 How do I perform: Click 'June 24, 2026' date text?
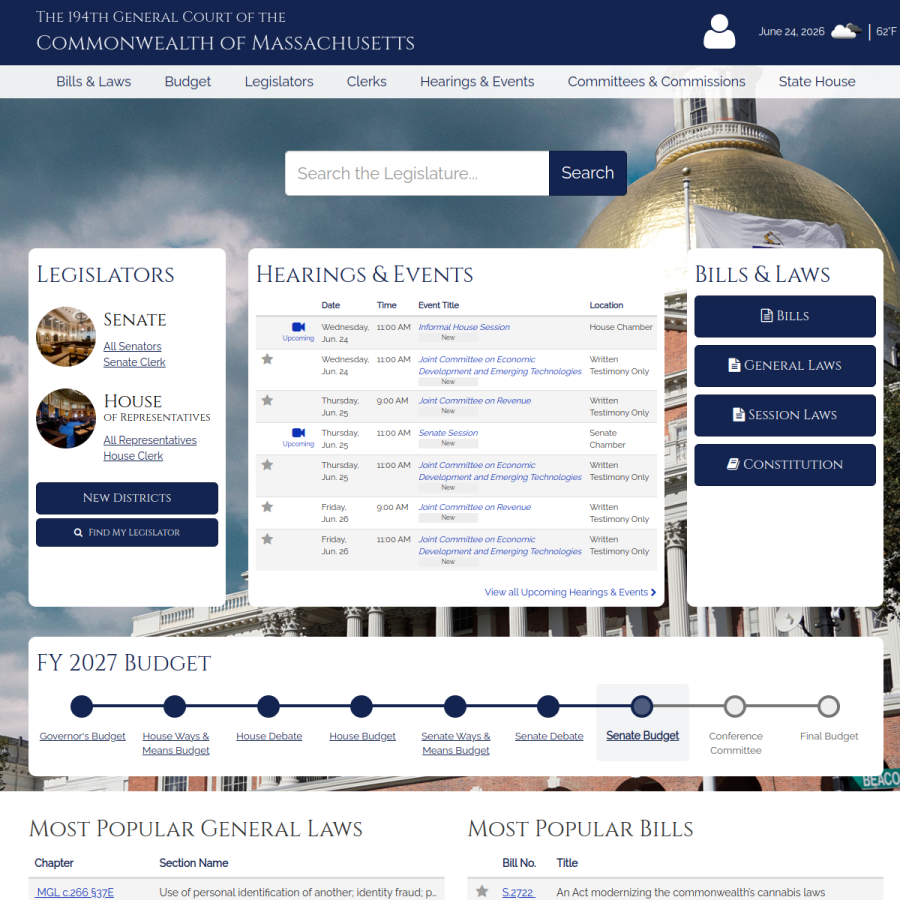792,32
